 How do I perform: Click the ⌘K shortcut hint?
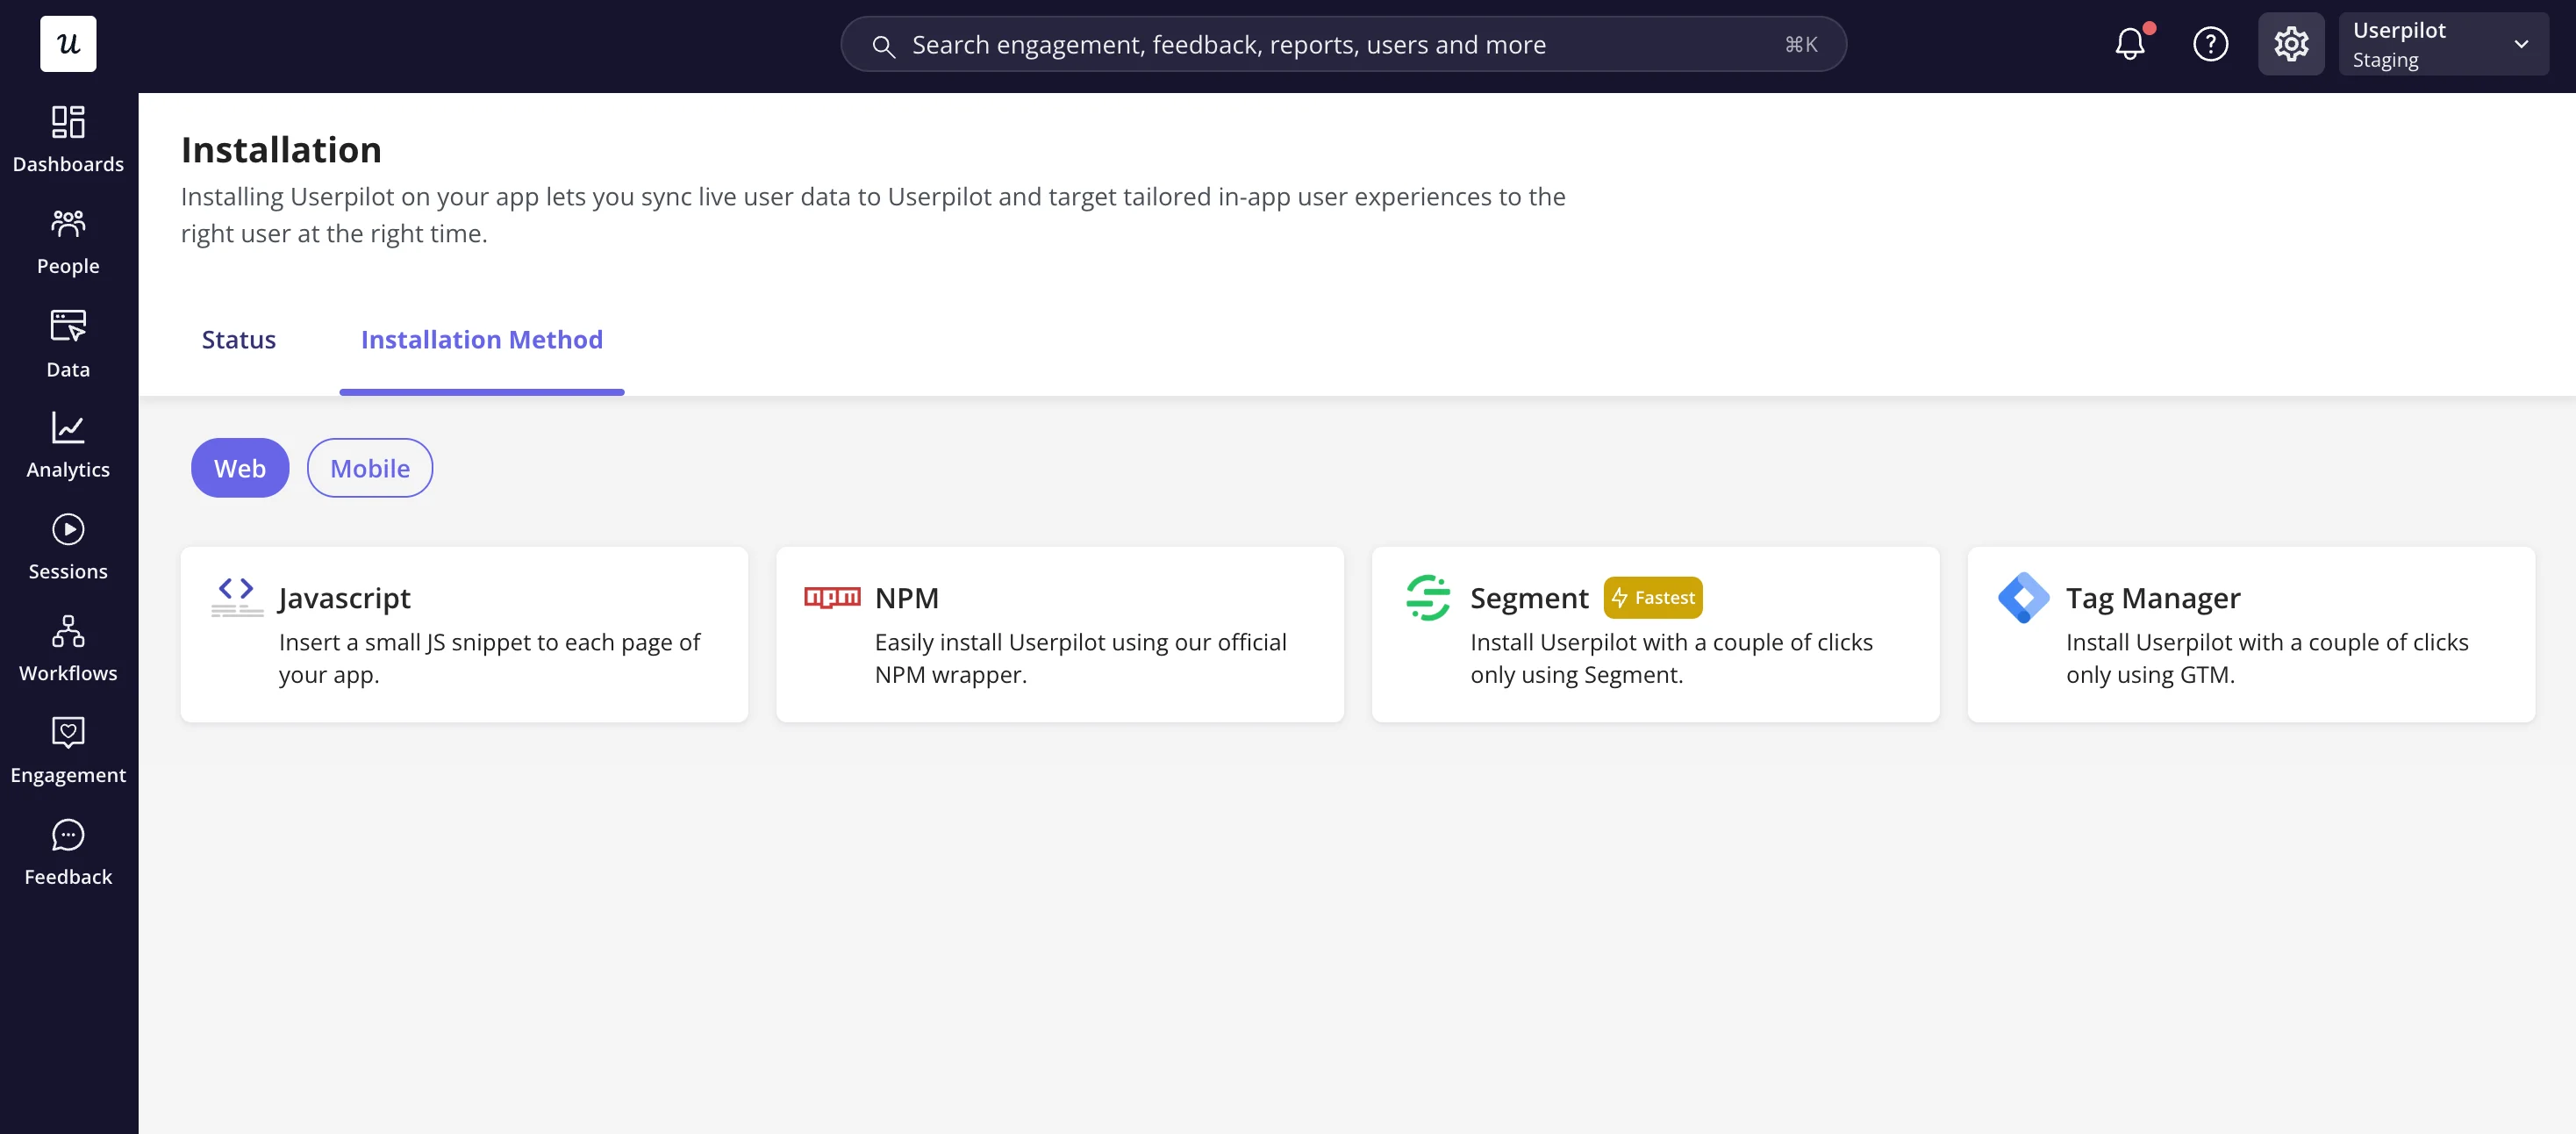(1801, 44)
